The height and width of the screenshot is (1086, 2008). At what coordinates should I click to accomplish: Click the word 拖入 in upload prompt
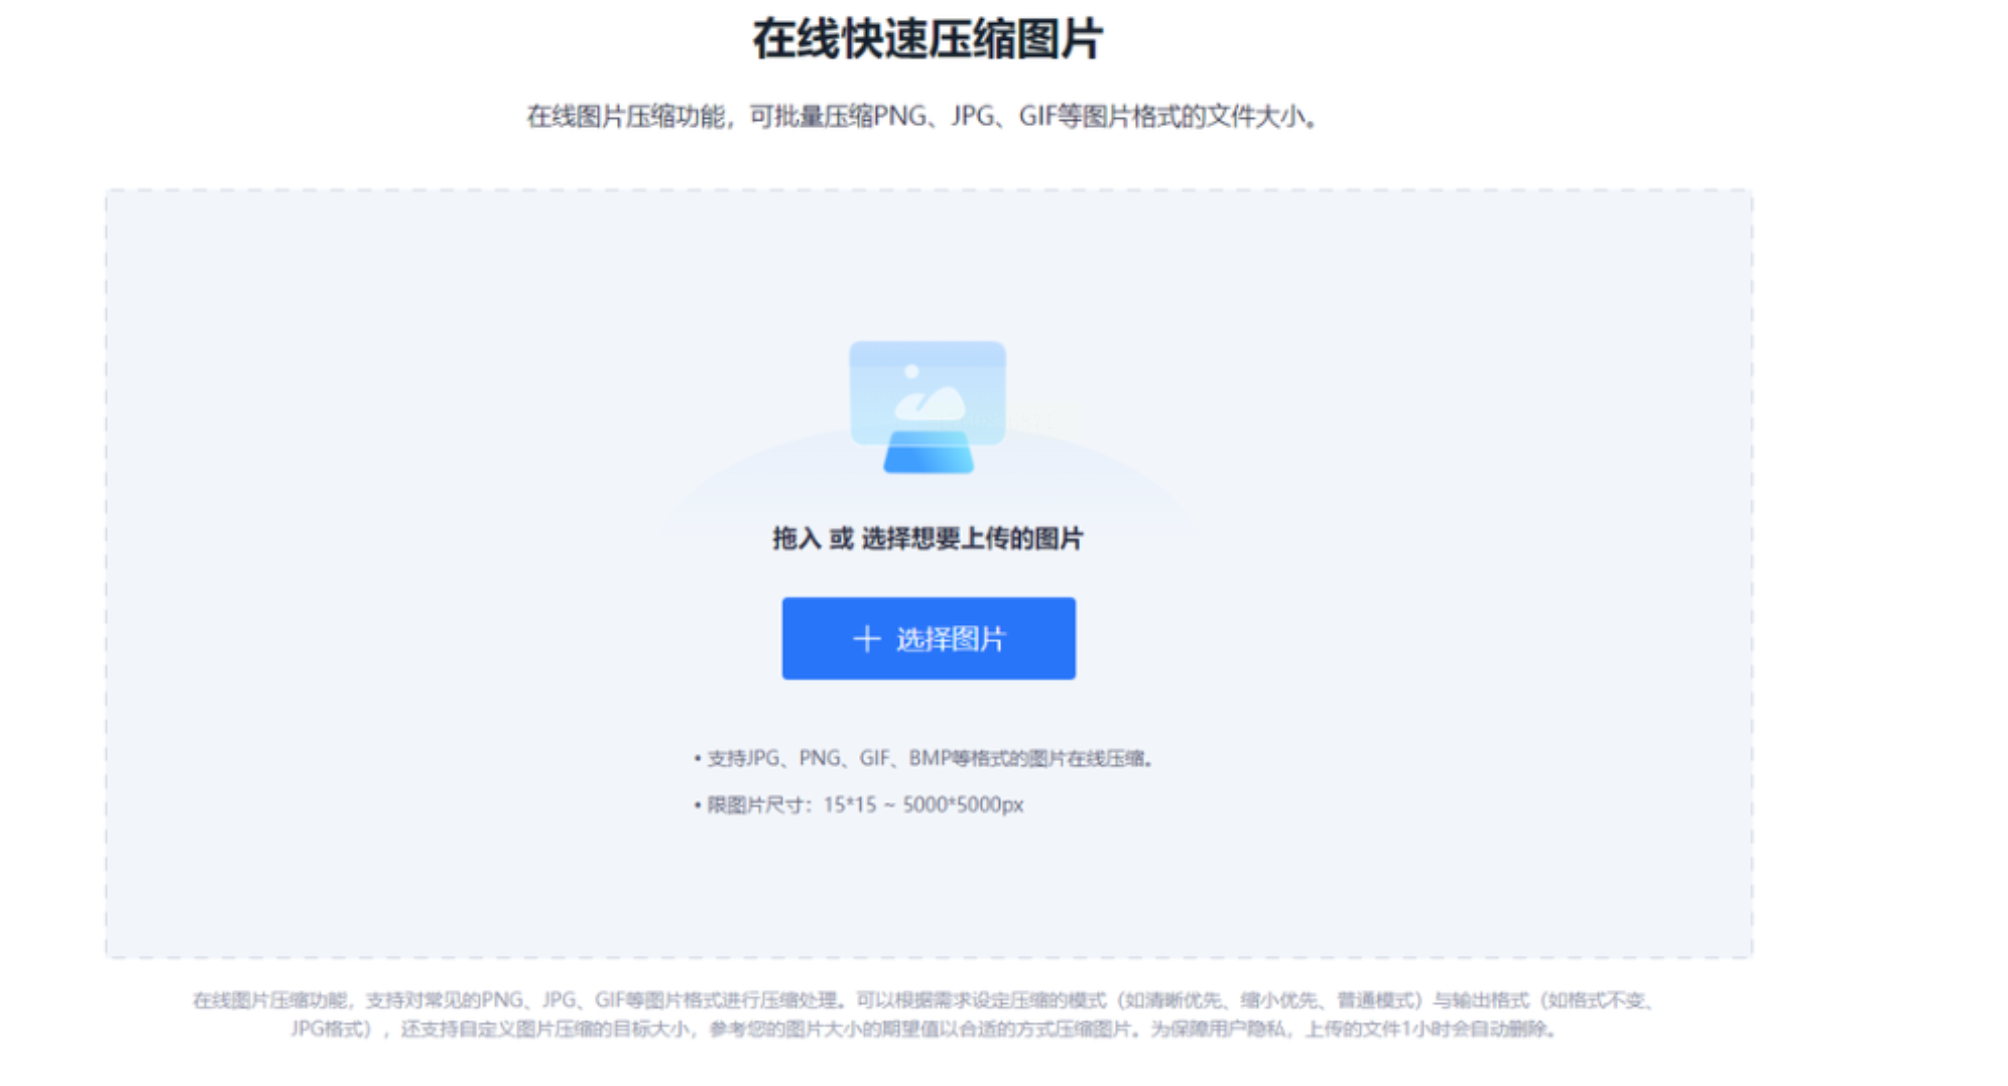click(x=796, y=539)
